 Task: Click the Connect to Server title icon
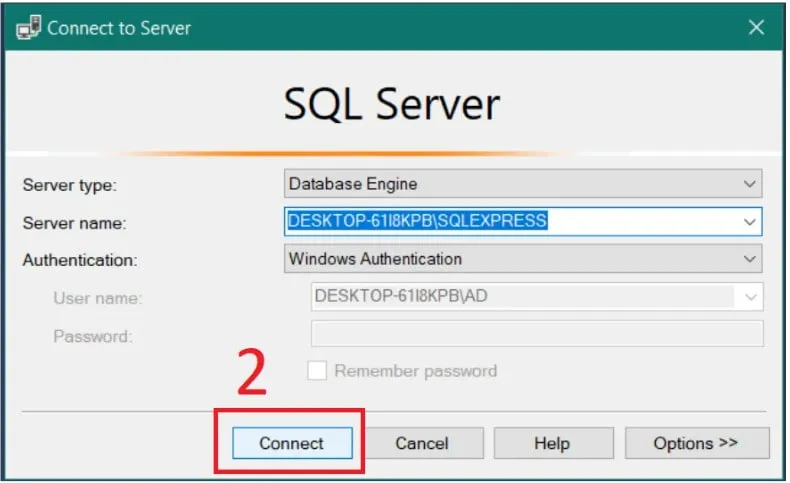[x=28, y=27]
